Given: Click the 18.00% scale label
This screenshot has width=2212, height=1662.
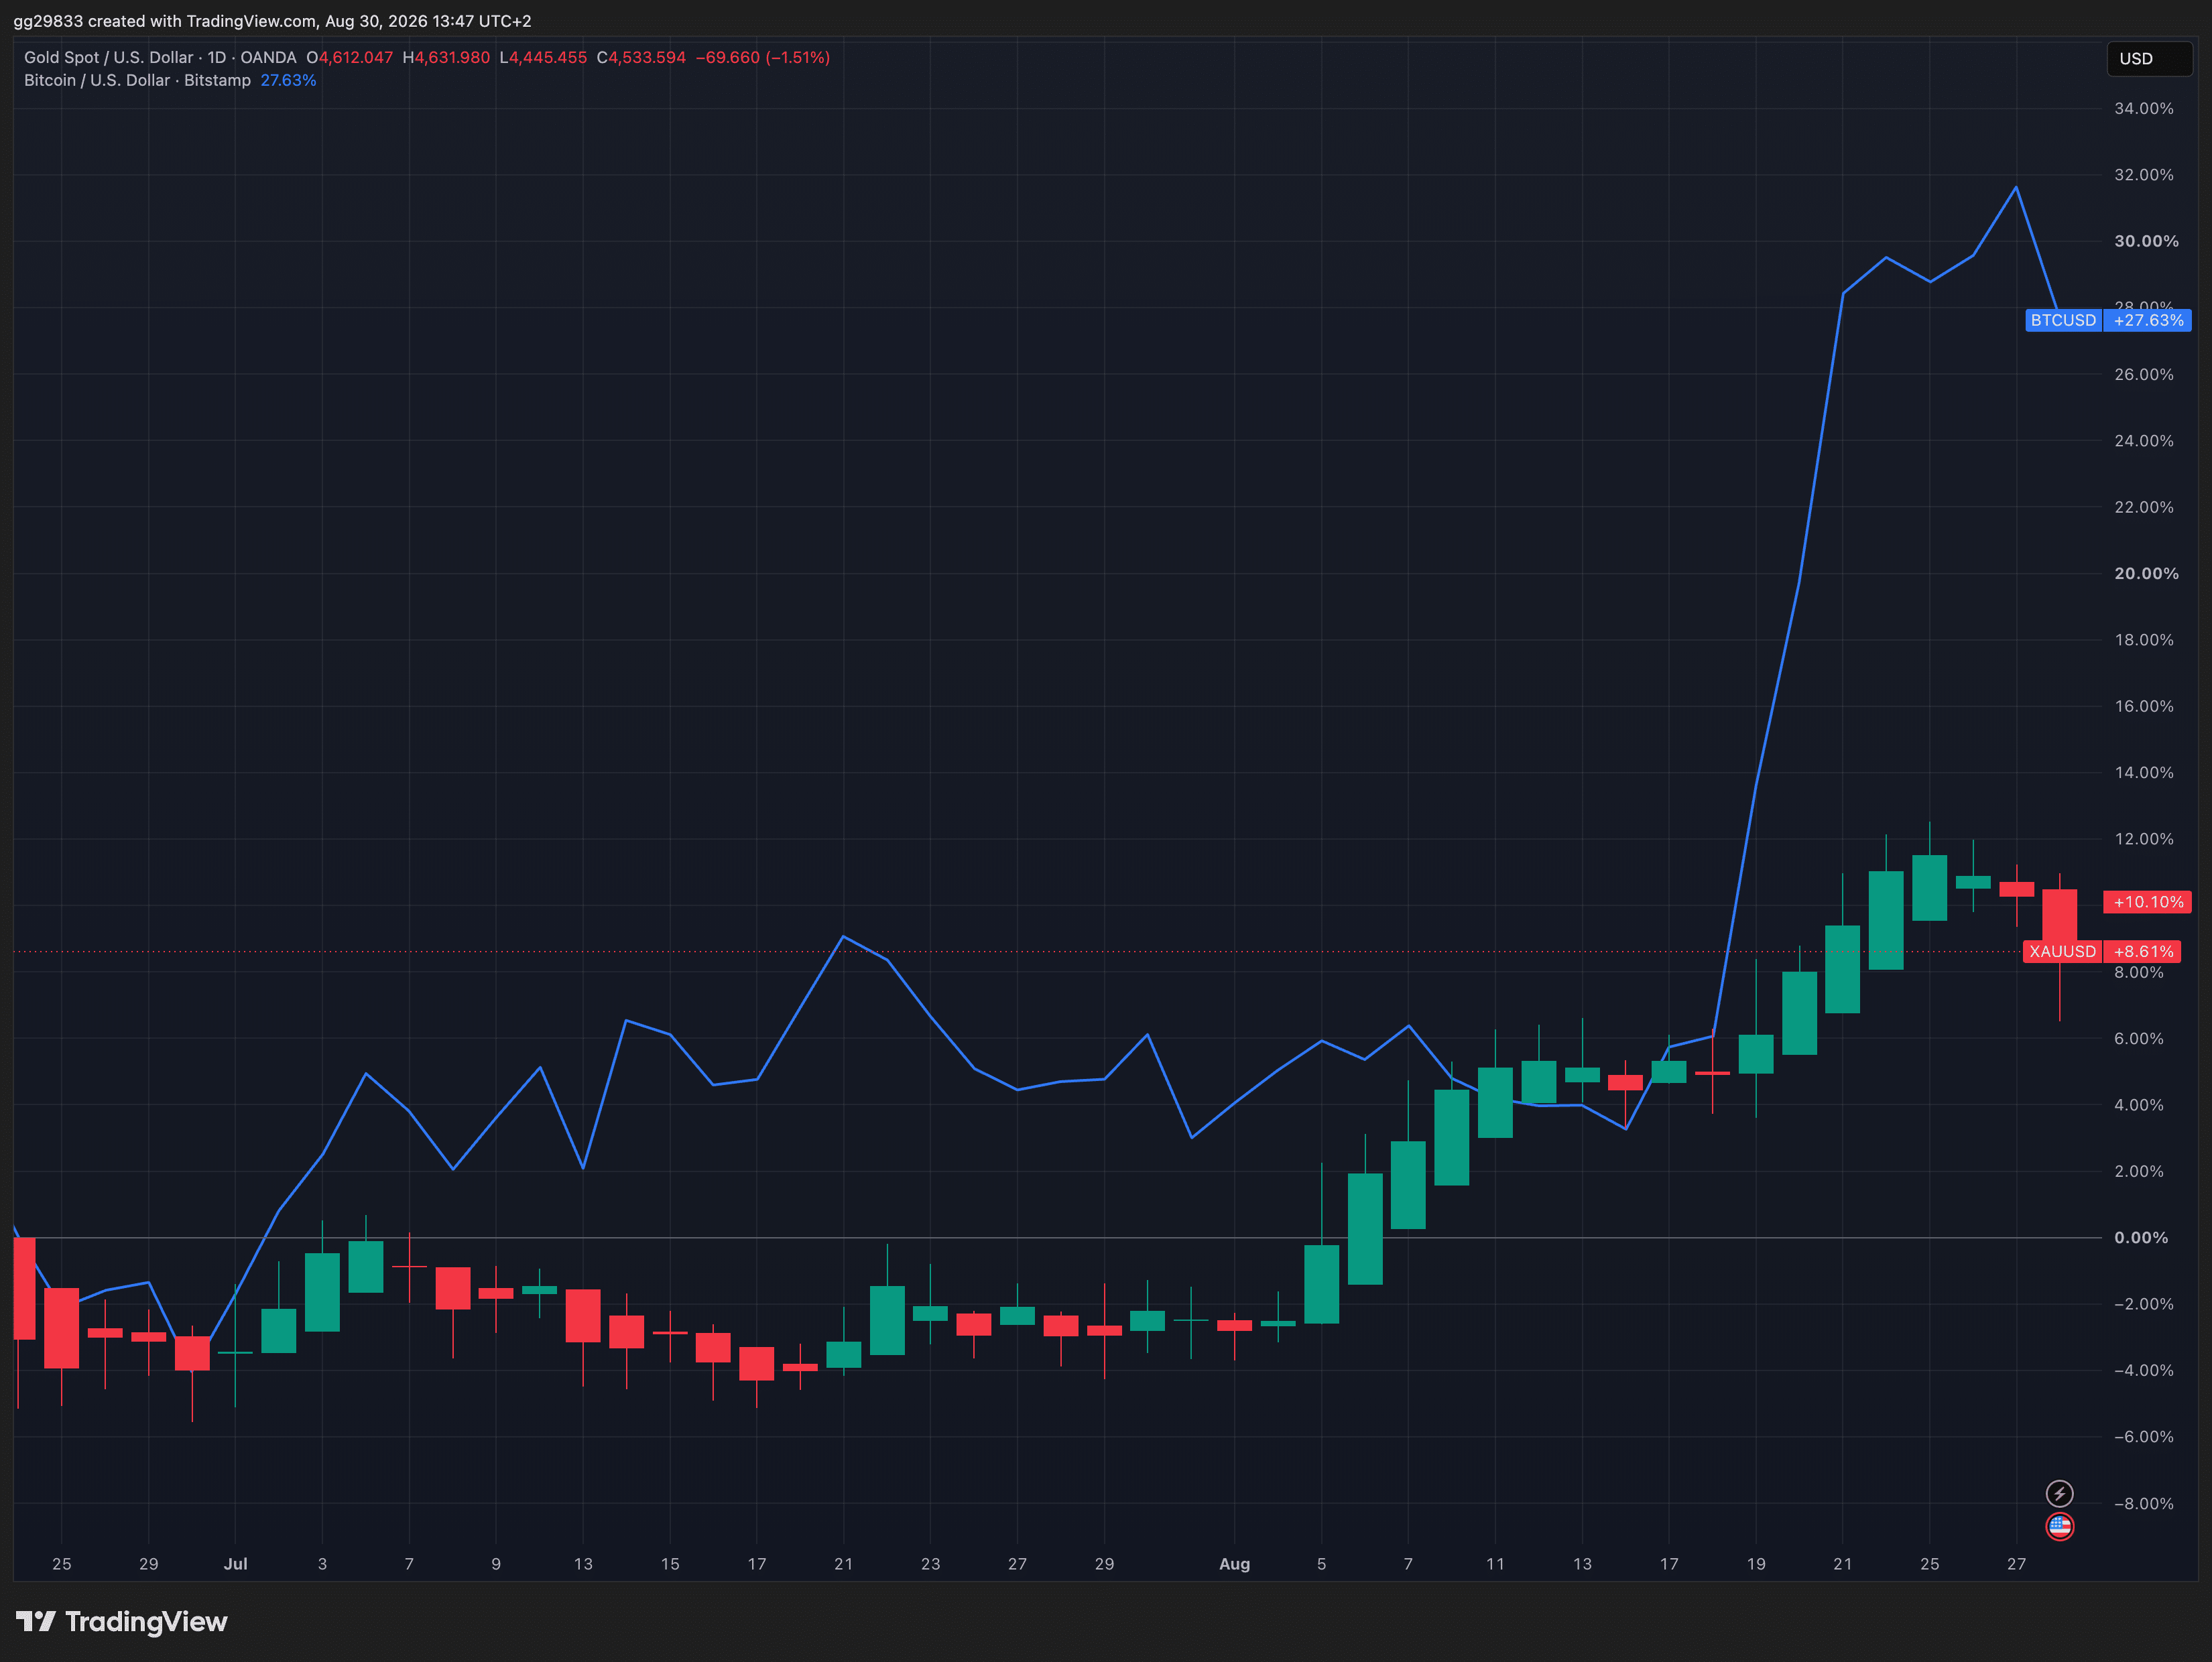Looking at the screenshot, I should point(2144,640).
